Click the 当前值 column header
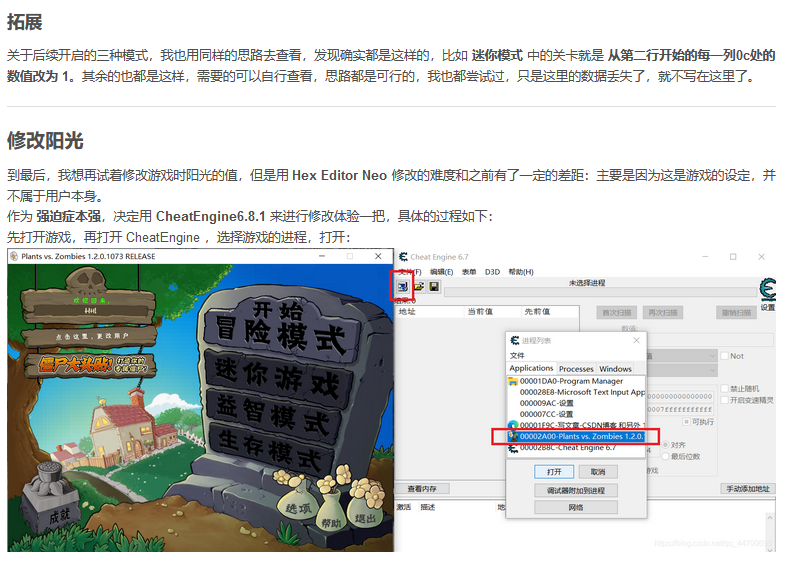Screen dimensions: 791x564 tap(492, 312)
